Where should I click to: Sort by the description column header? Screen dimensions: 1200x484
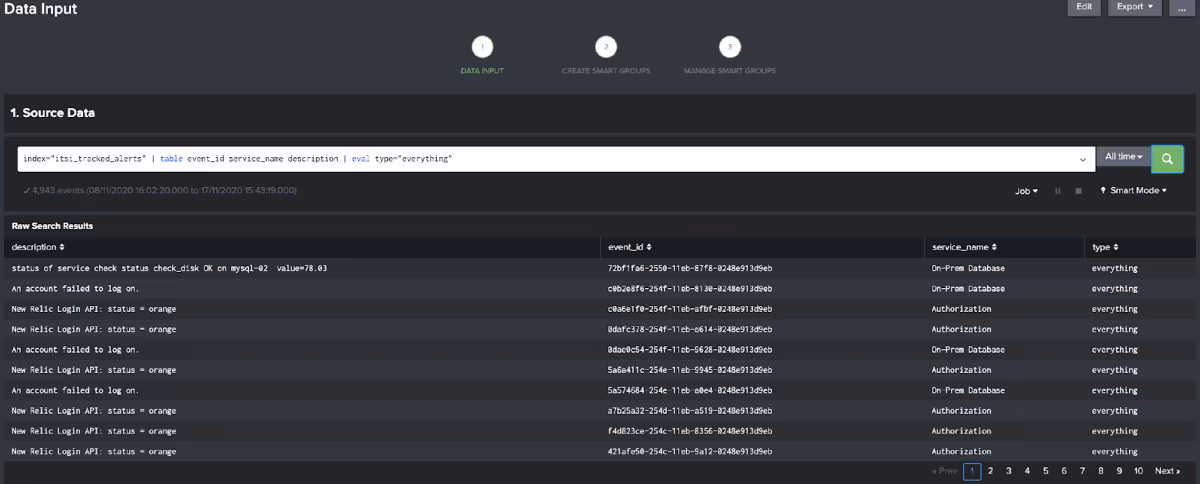(x=39, y=246)
